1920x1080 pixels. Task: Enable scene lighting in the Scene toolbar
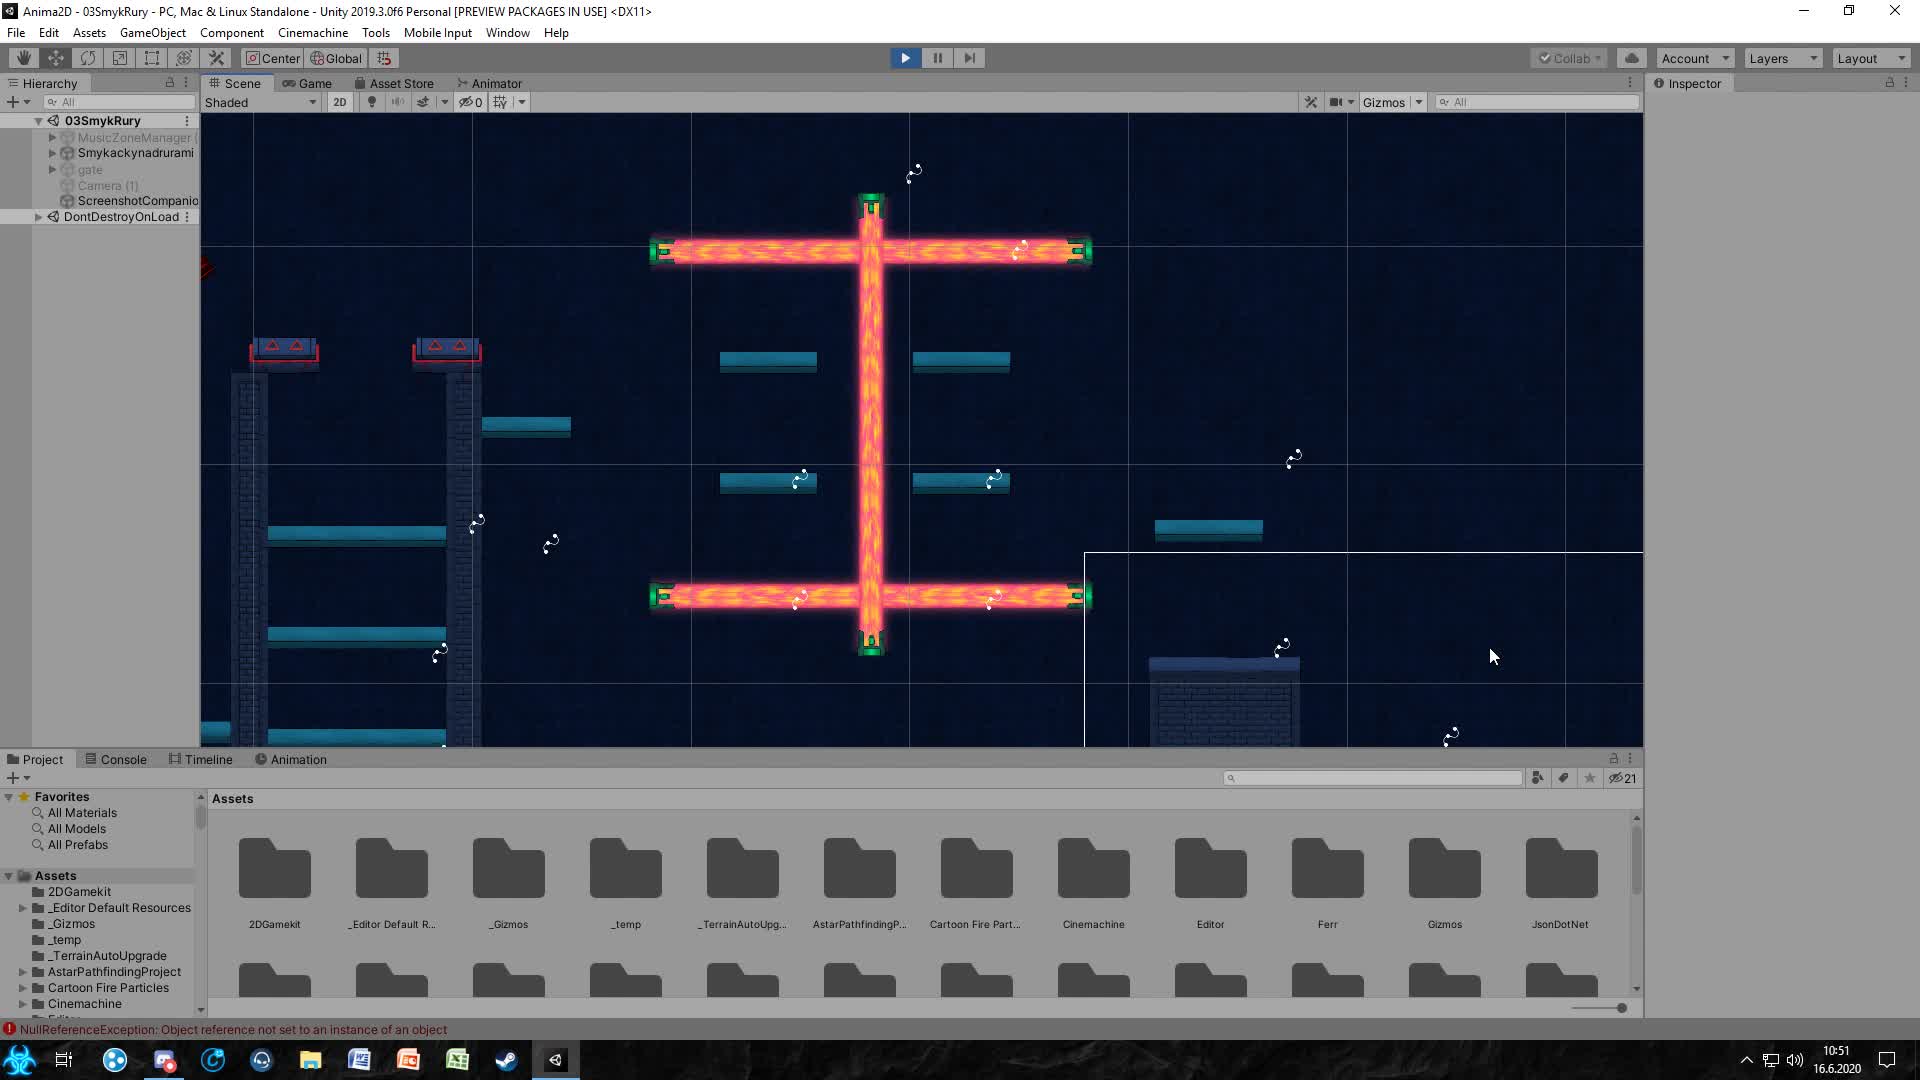pyautogui.click(x=371, y=102)
